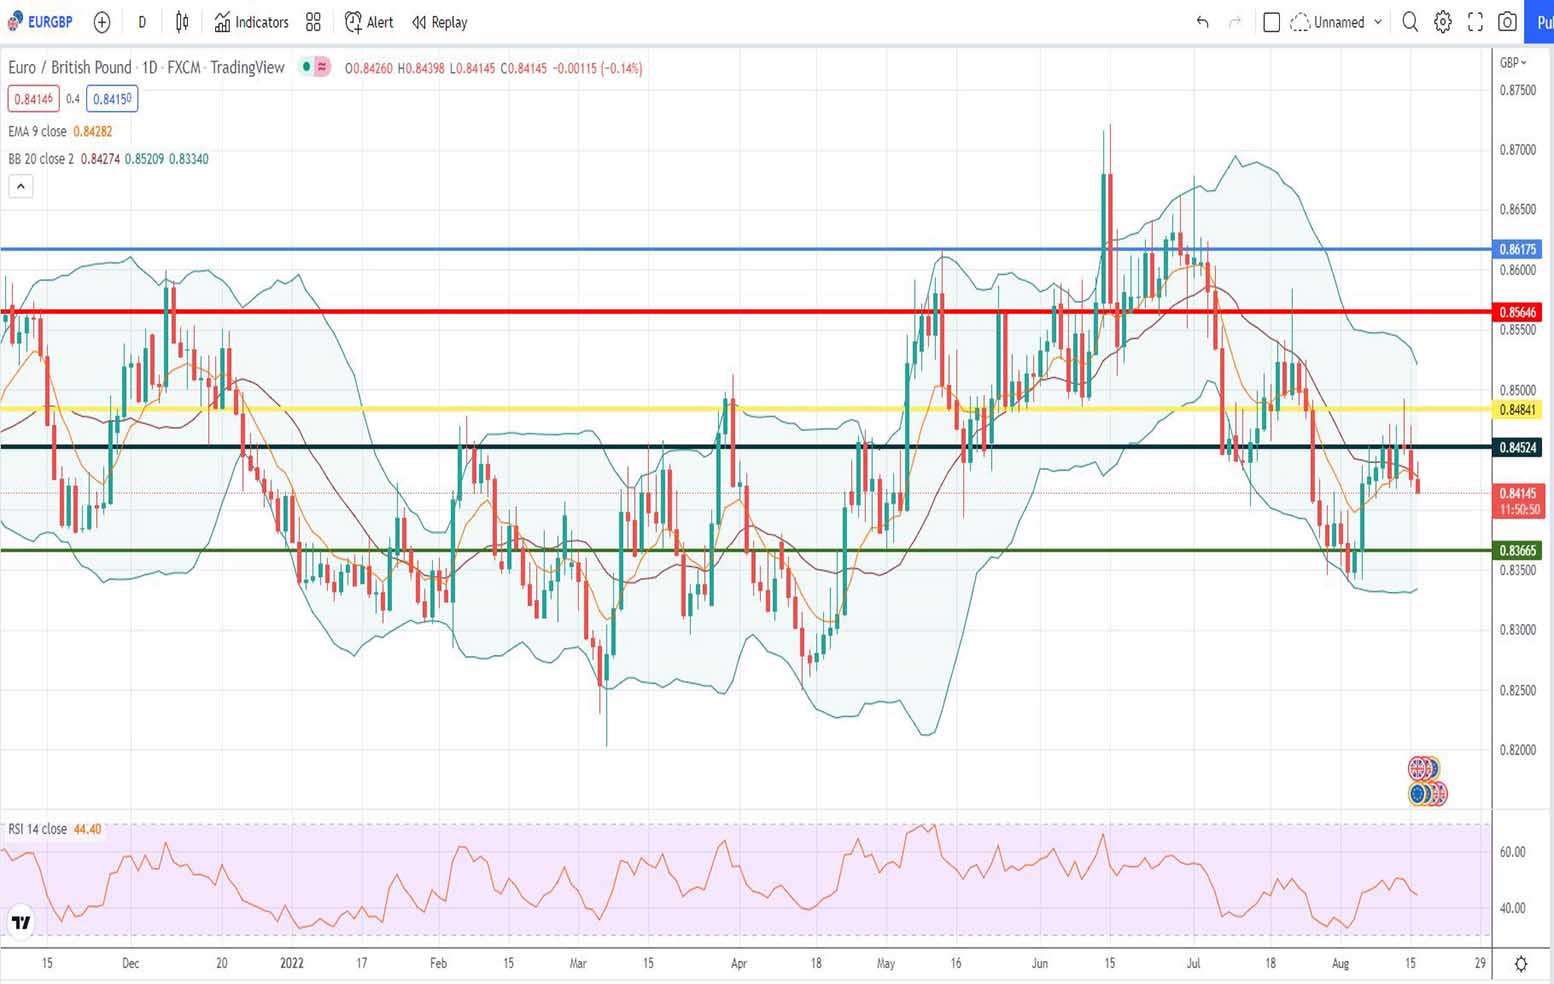Collapse the indicator legend with chevron
Viewport: 1554px width, 984px height.
click(21, 186)
